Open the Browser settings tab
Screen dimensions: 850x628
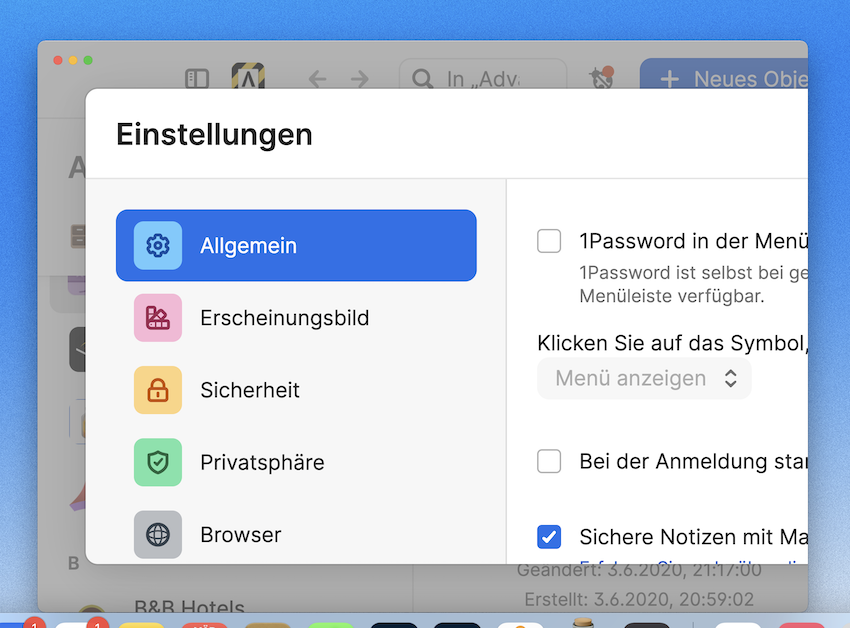click(240, 535)
